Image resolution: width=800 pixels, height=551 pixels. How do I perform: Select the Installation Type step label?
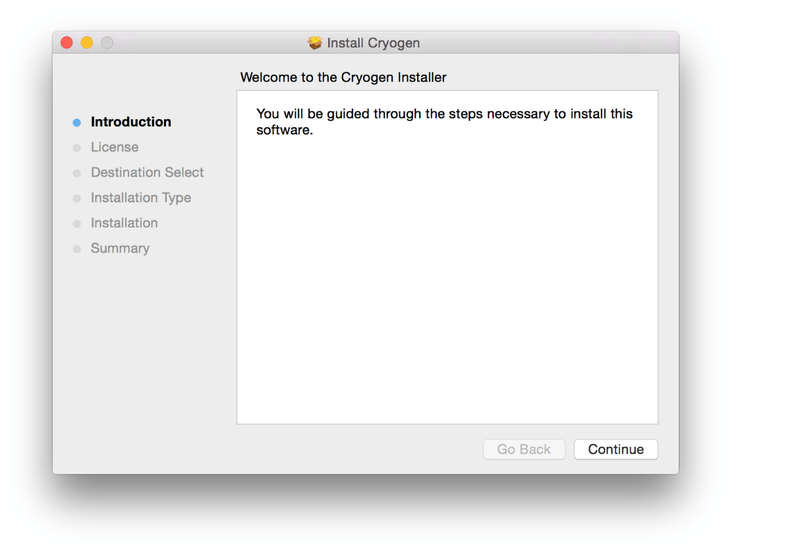pyautogui.click(x=141, y=197)
